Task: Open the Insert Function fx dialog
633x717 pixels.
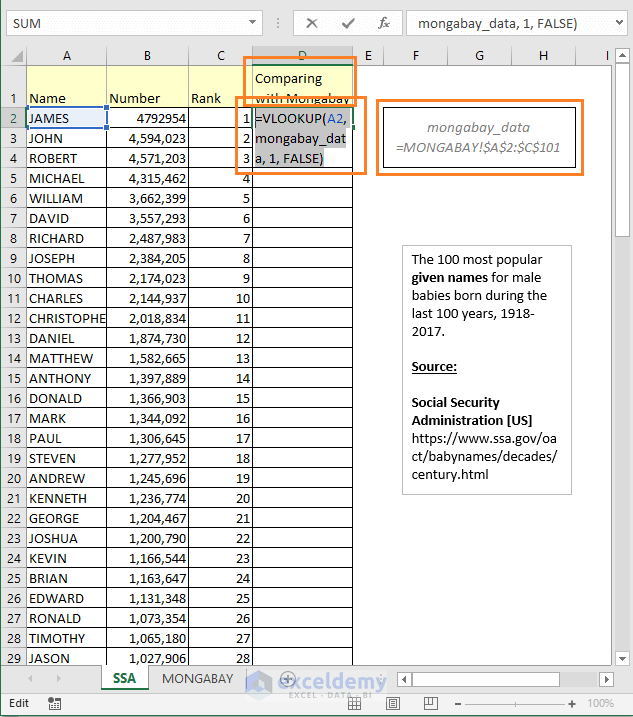Action: coord(384,23)
